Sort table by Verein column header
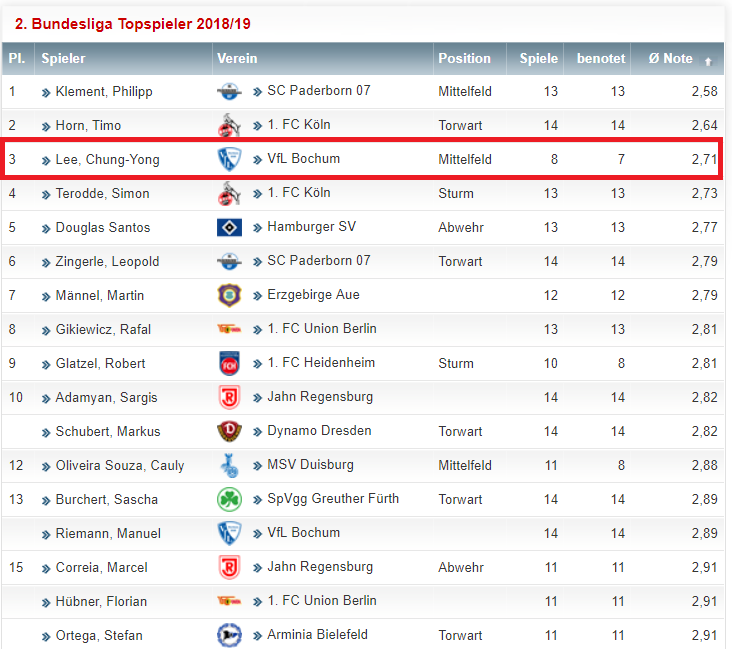Viewport: 737px width, 649px height. tap(237, 58)
